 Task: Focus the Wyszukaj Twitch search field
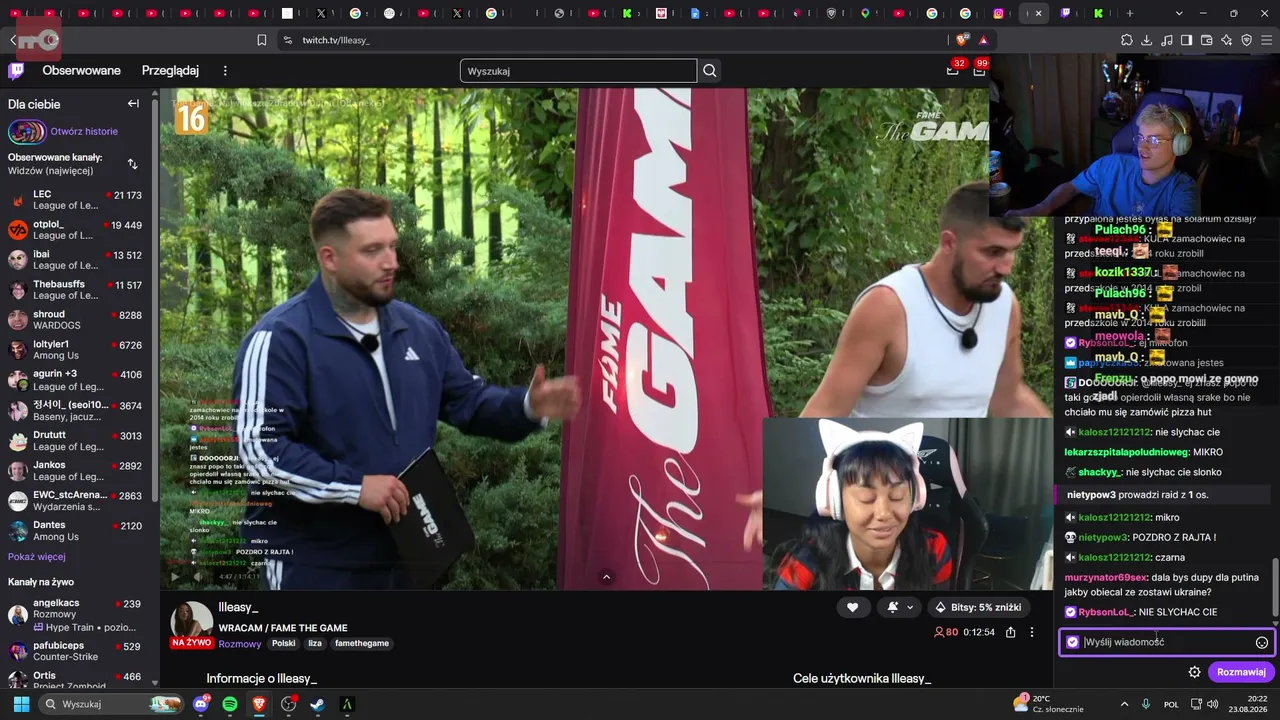tap(578, 71)
